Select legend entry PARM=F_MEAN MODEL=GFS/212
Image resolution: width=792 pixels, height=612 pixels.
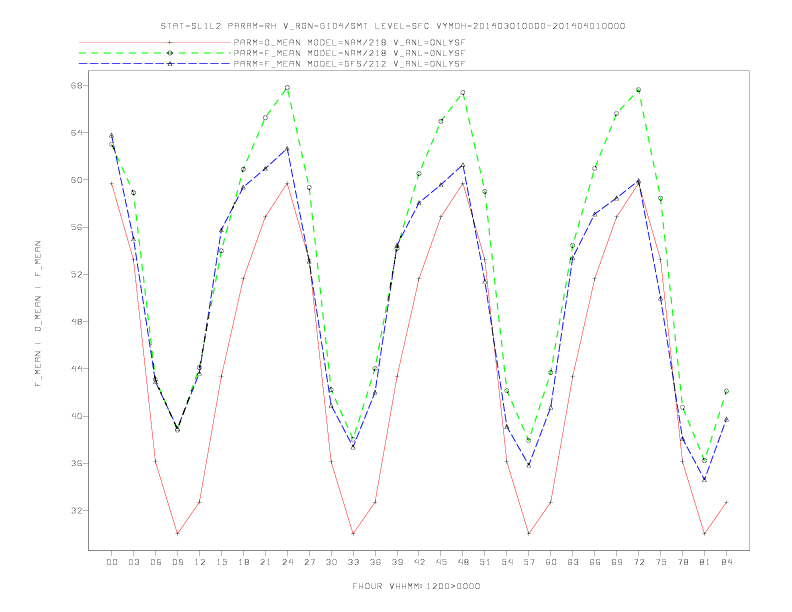(349, 64)
